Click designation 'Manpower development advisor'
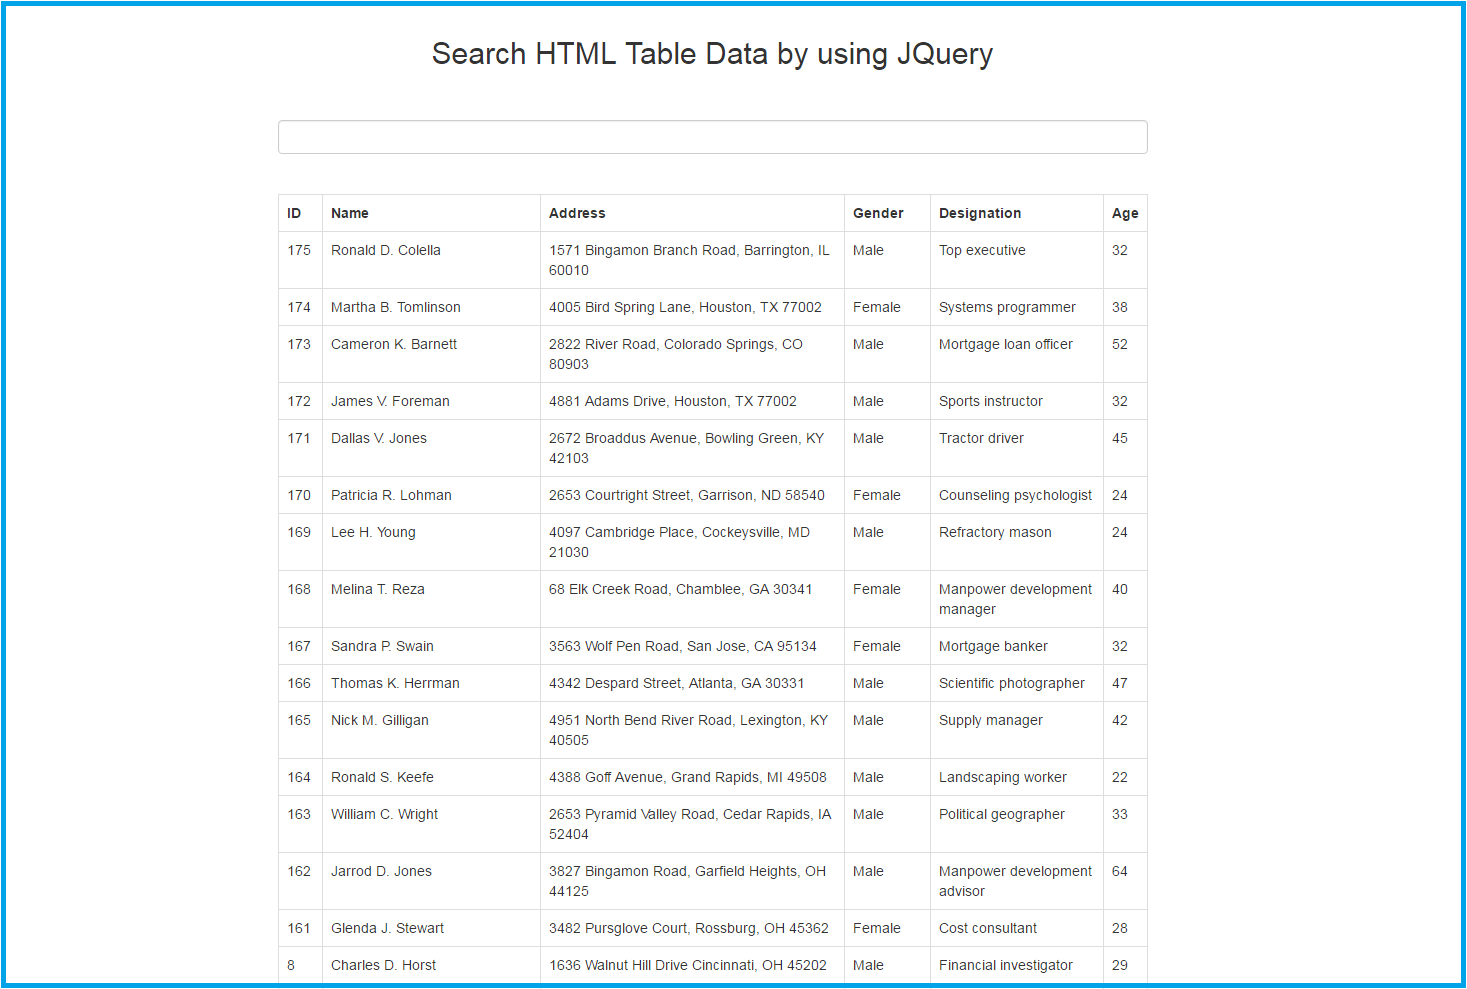The image size is (1467, 989). (1015, 881)
